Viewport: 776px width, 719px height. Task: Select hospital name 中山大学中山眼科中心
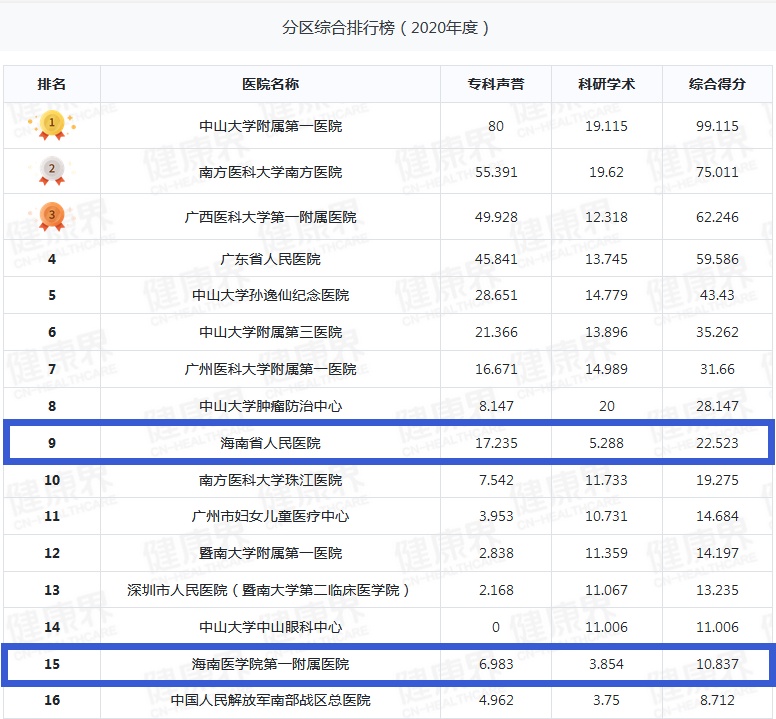(x=271, y=627)
